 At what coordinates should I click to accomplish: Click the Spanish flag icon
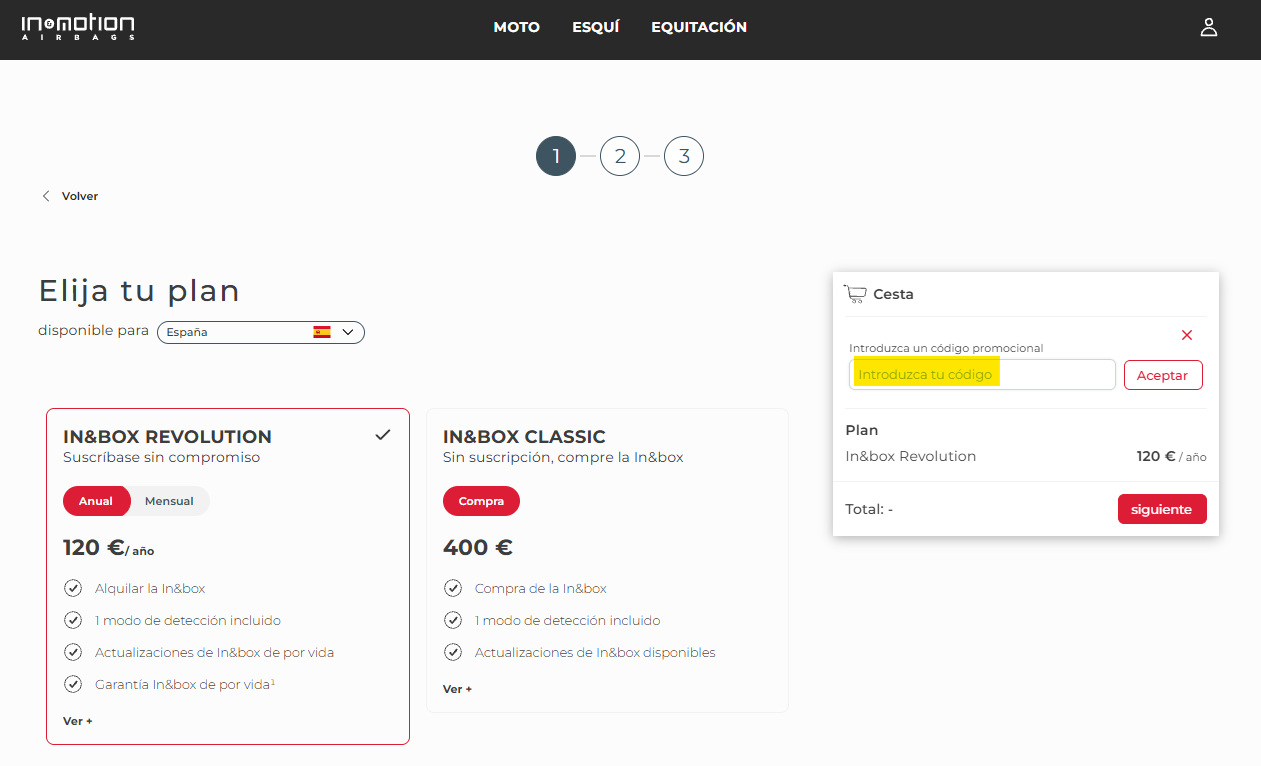pos(322,332)
